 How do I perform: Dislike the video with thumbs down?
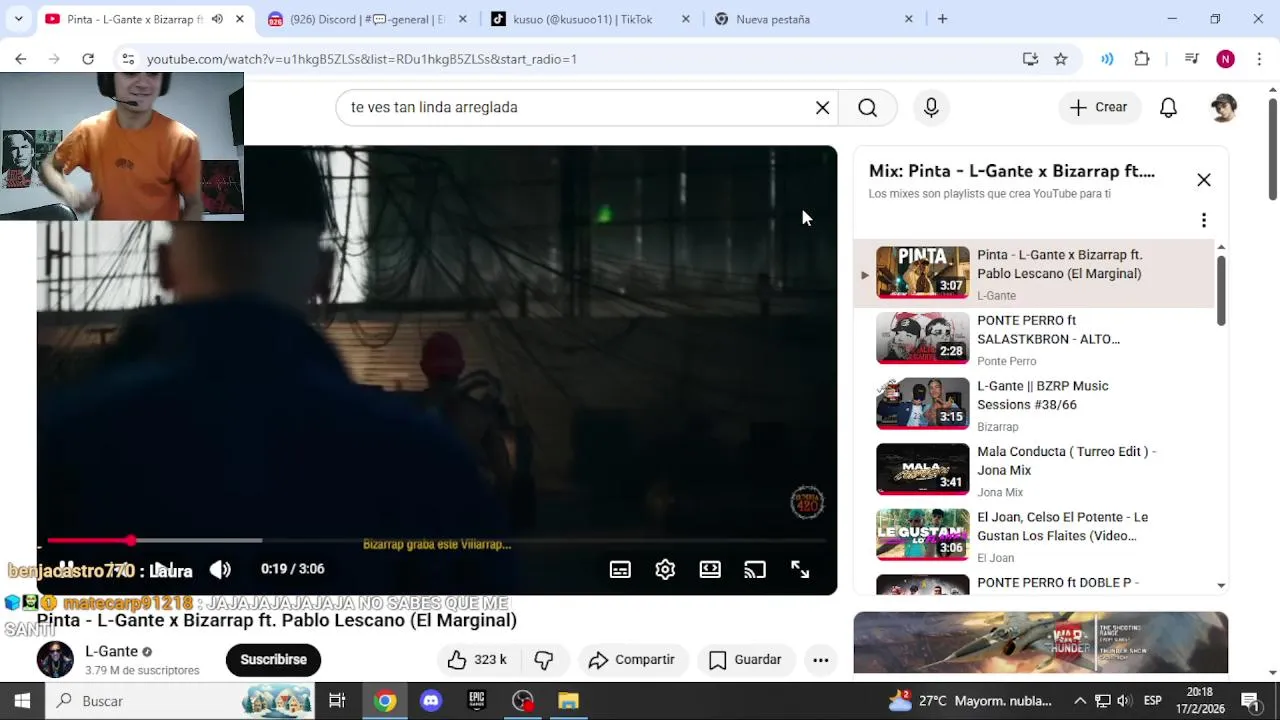[x=544, y=660]
